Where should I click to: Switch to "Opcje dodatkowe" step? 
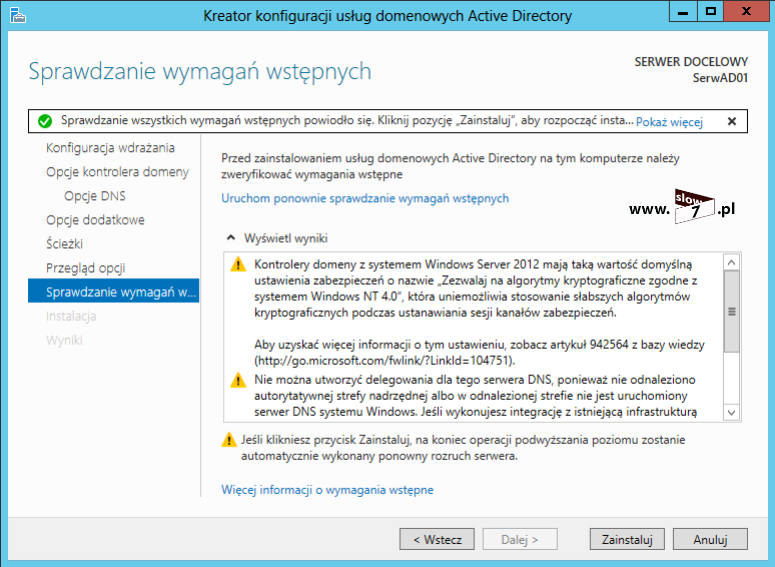click(95, 220)
